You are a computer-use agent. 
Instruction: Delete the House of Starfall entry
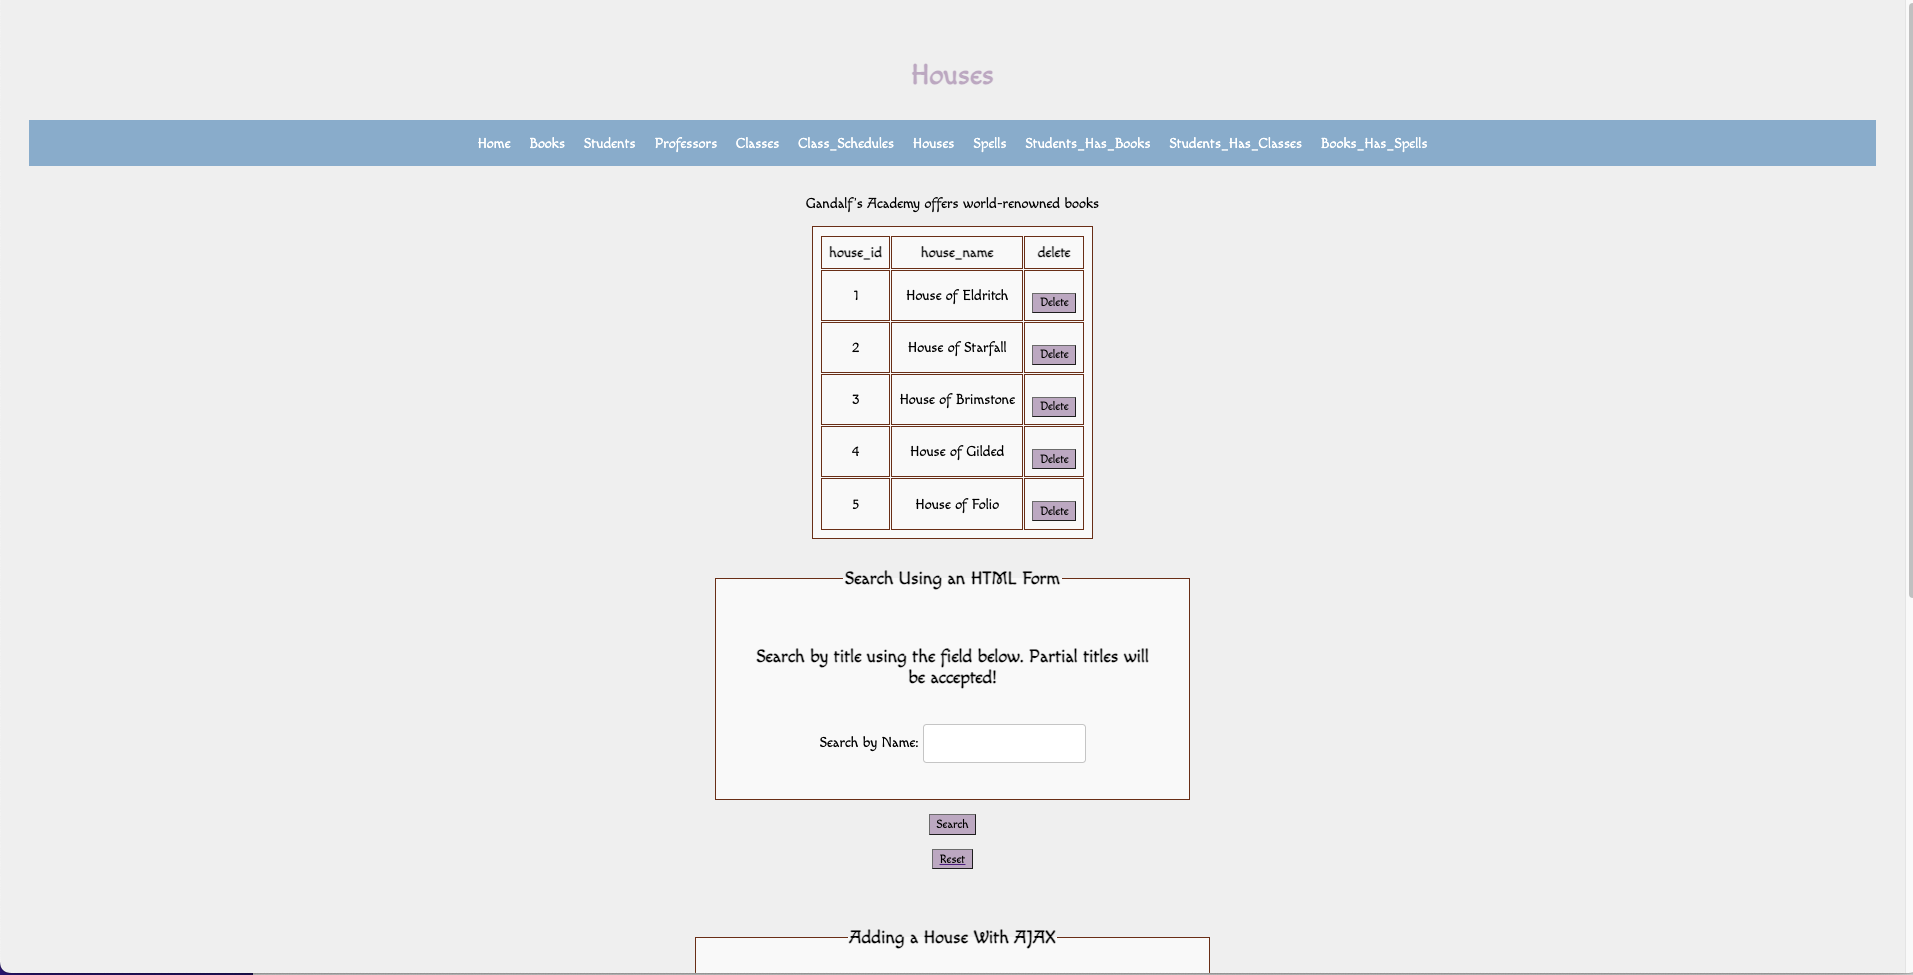click(x=1054, y=354)
